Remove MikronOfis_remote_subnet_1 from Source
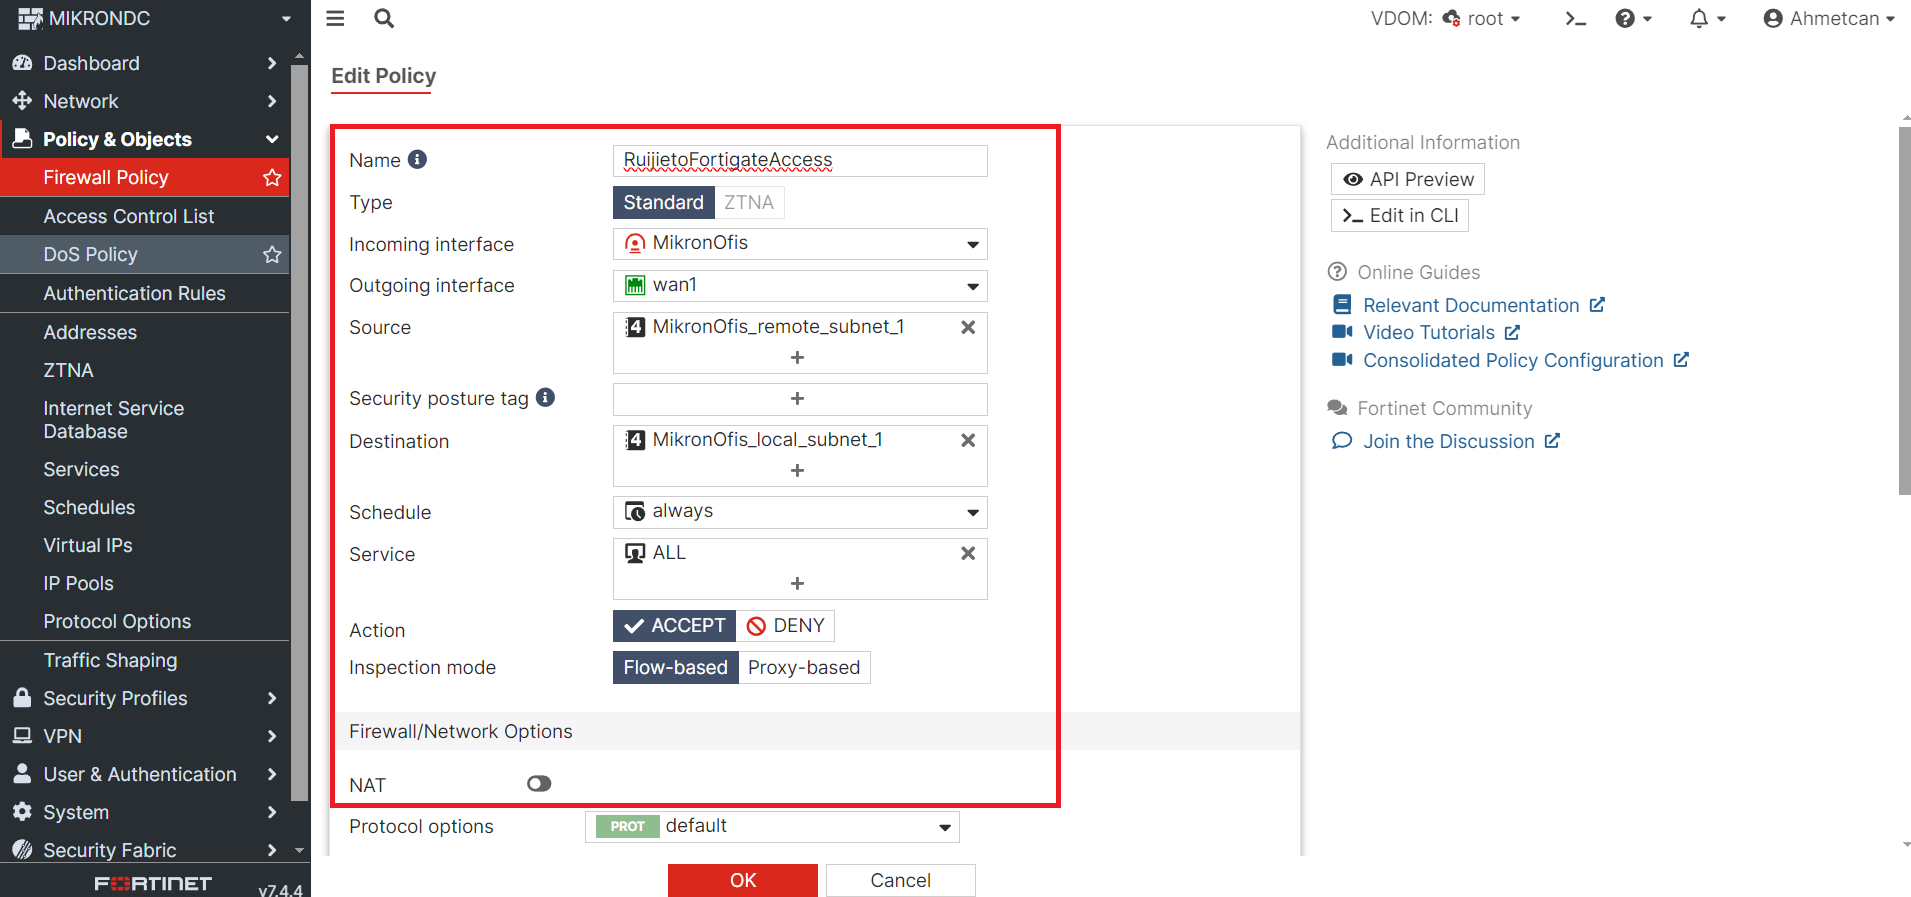Viewport: 1911px width, 897px height. point(968,327)
